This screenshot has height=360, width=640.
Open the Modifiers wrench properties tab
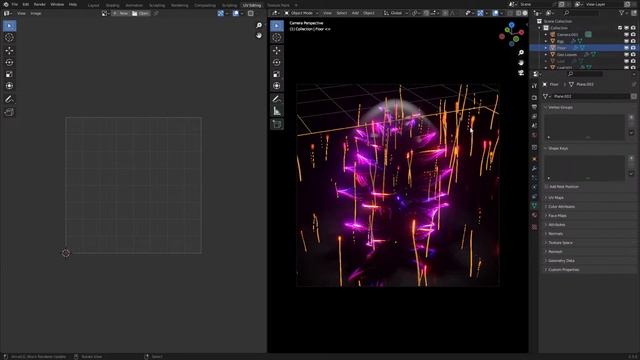coord(534,168)
